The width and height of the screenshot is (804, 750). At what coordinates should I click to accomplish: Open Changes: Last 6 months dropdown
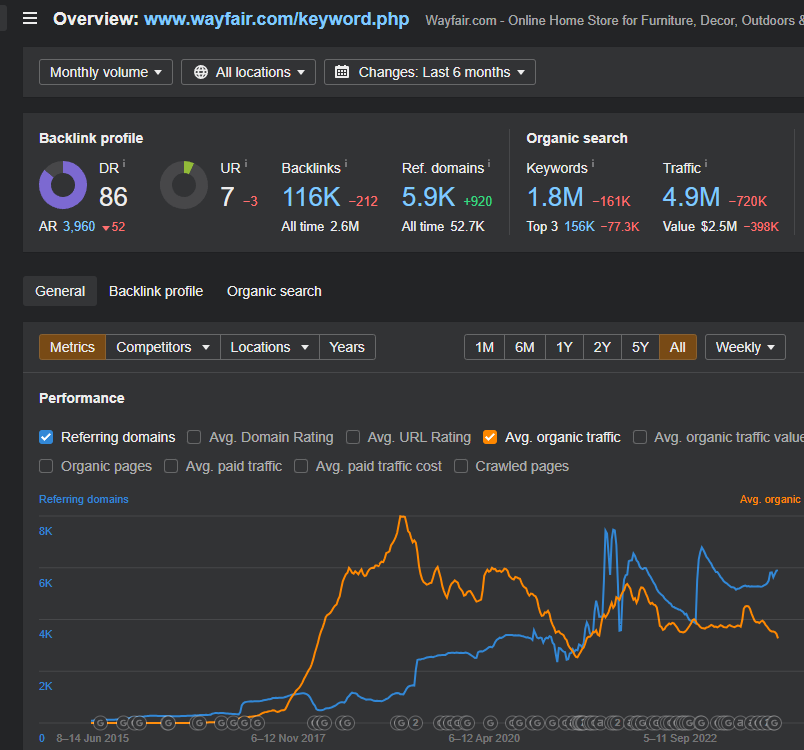tap(430, 72)
